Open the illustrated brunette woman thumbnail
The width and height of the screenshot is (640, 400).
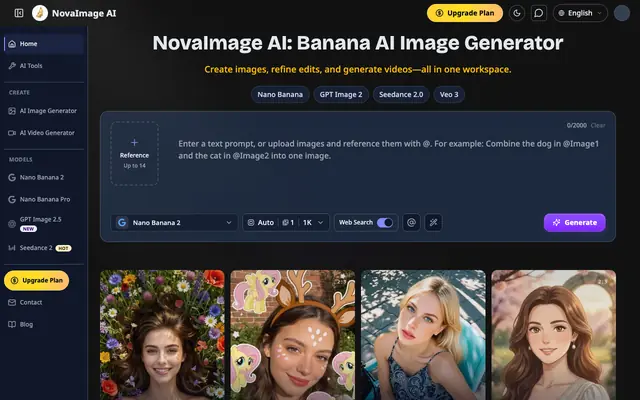click(553, 335)
